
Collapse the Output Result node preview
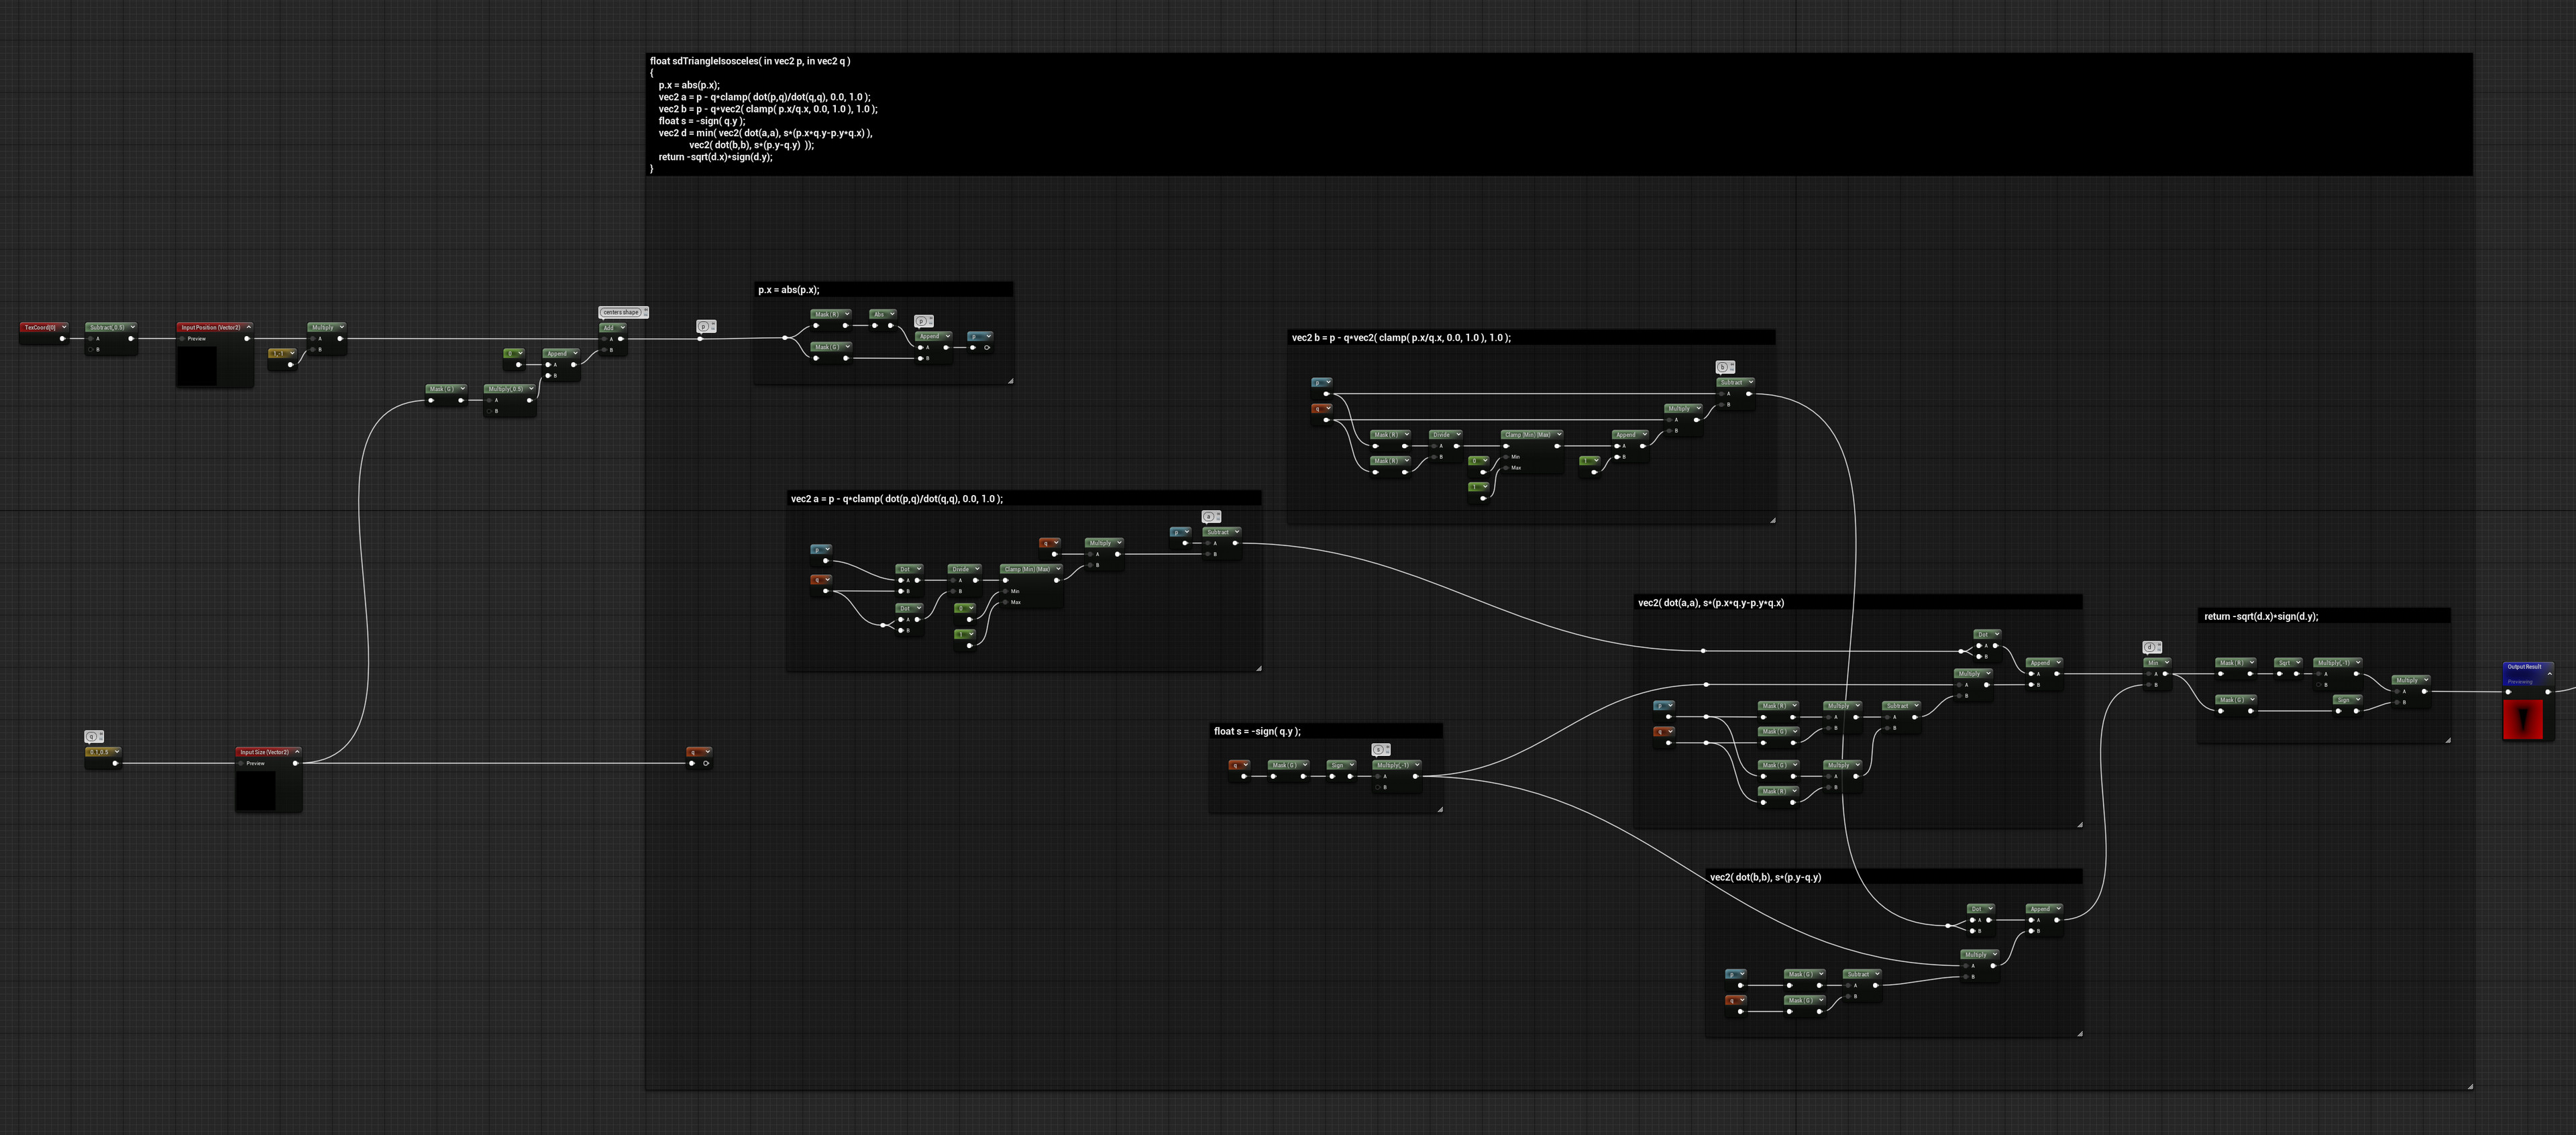[x=2549, y=674]
